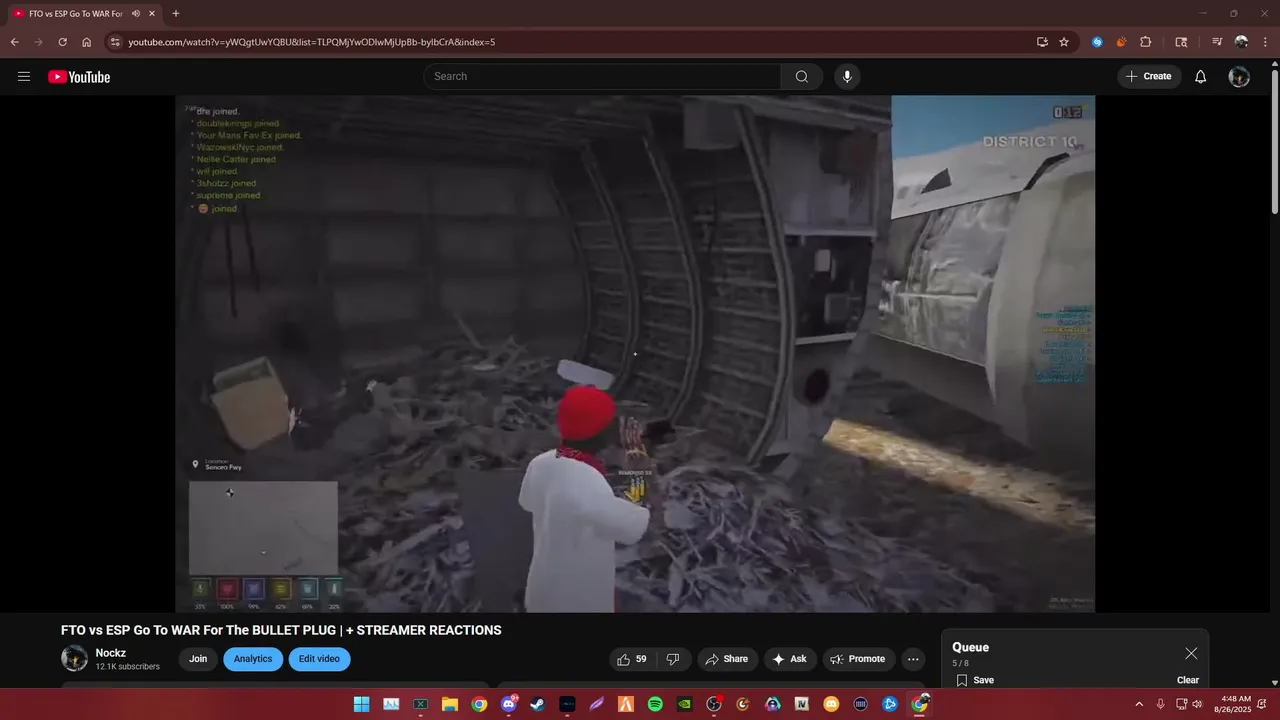Share this video

click(726, 659)
